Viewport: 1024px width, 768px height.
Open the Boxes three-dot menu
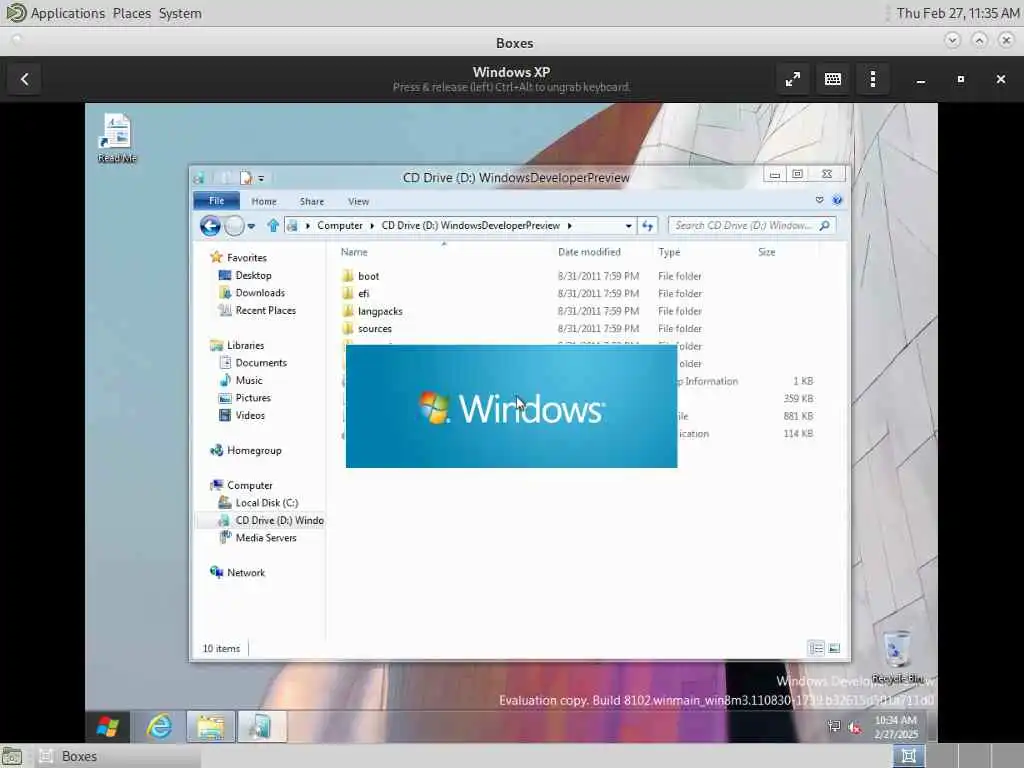[872, 79]
